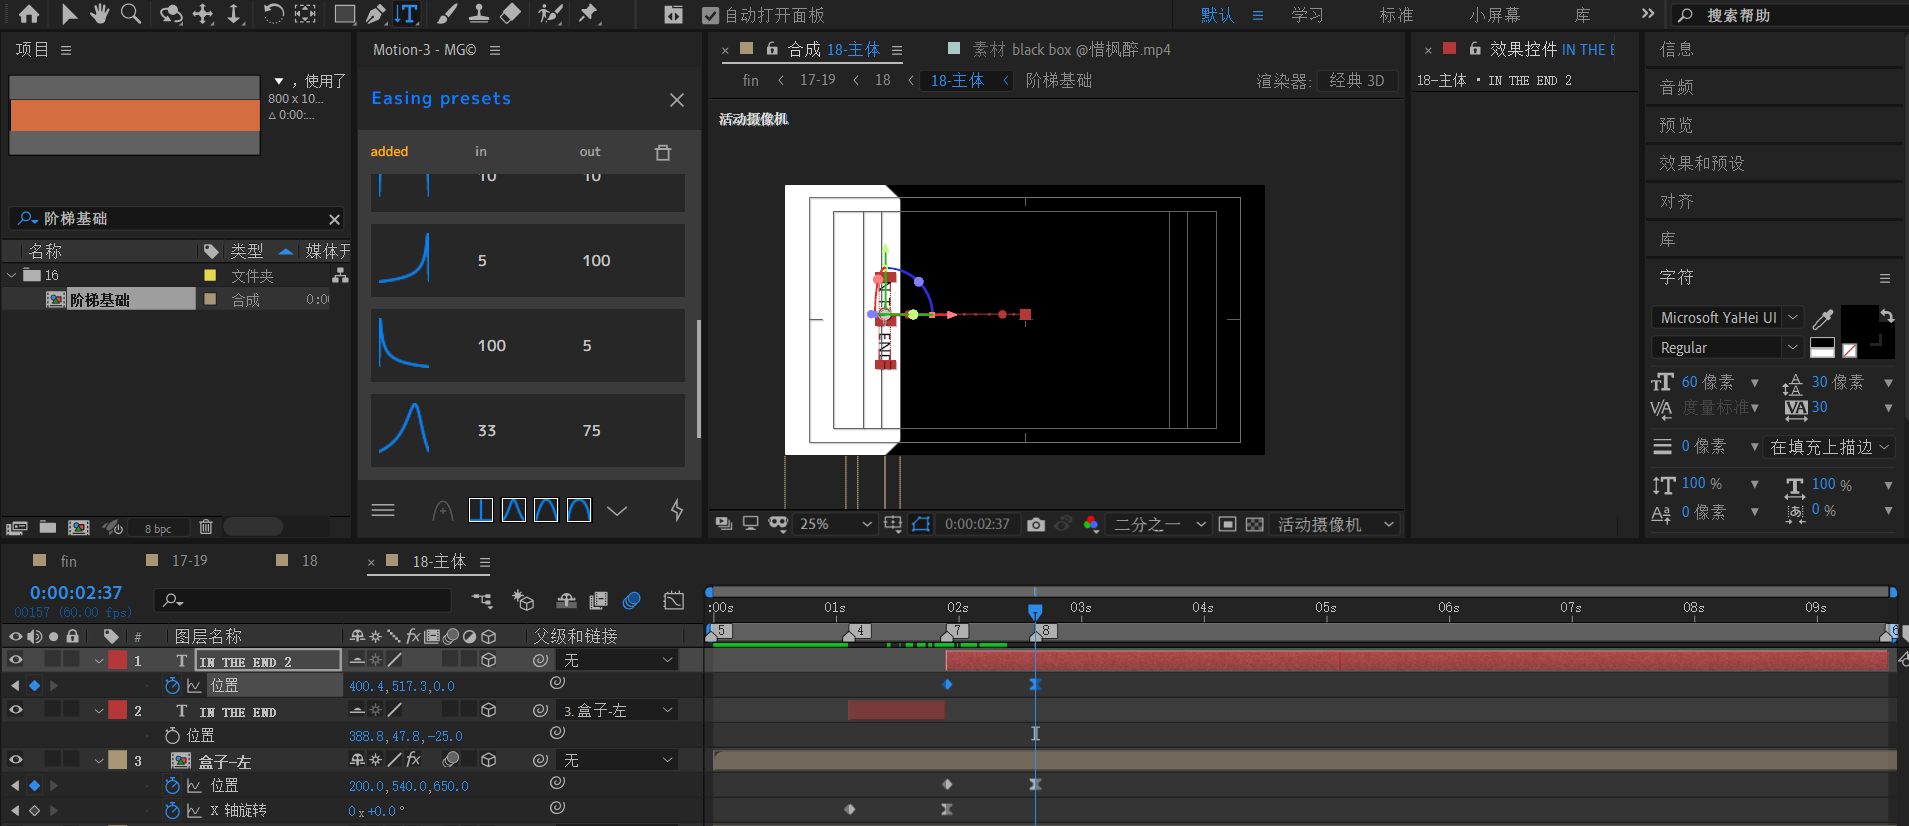Viewport: 1909px width, 826px height.
Task: Select the Orbit camera tool
Action: pyautogui.click(x=171, y=14)
